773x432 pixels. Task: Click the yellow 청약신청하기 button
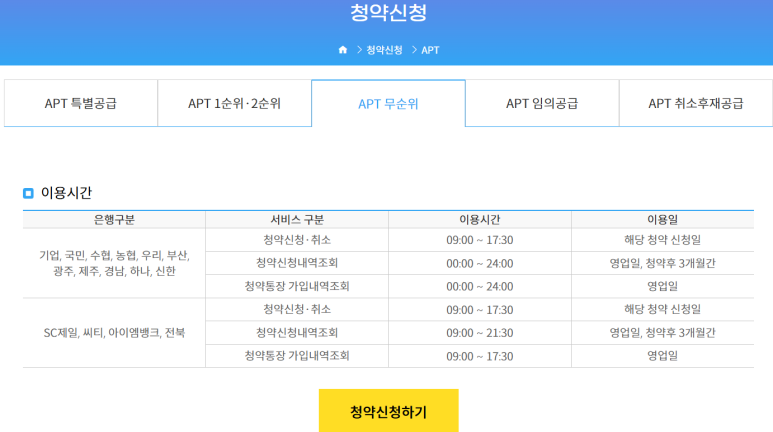[388, 411]
